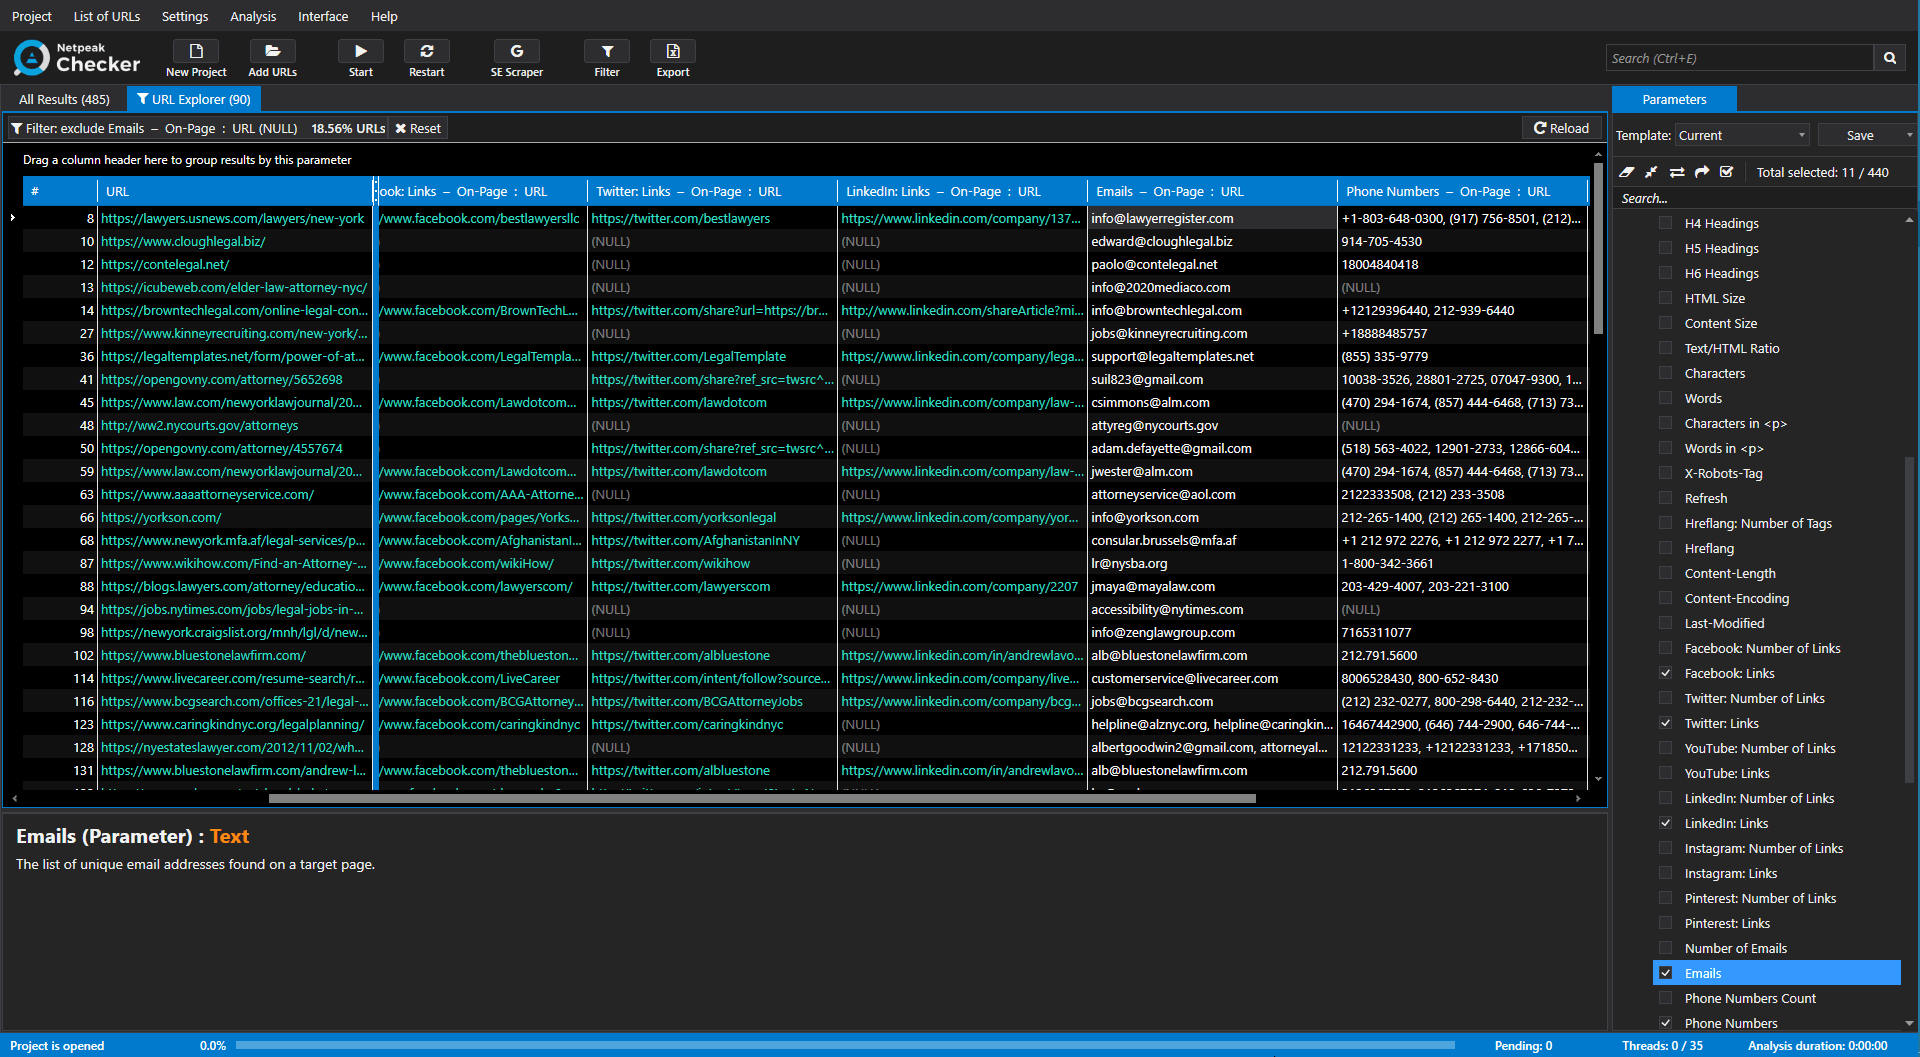Open the Save button dropdown arrow
Viewport: 1920px width, 1057px height.
tap(1909, 135)
